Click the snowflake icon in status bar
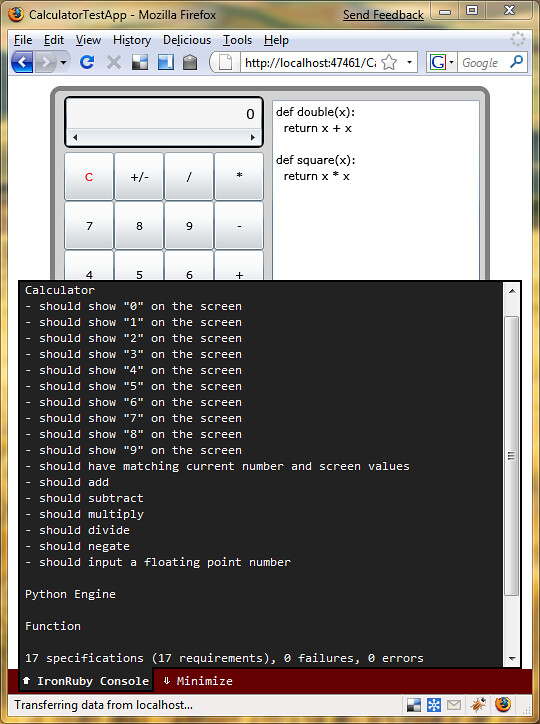540x724 pixels. pos(433,705)
